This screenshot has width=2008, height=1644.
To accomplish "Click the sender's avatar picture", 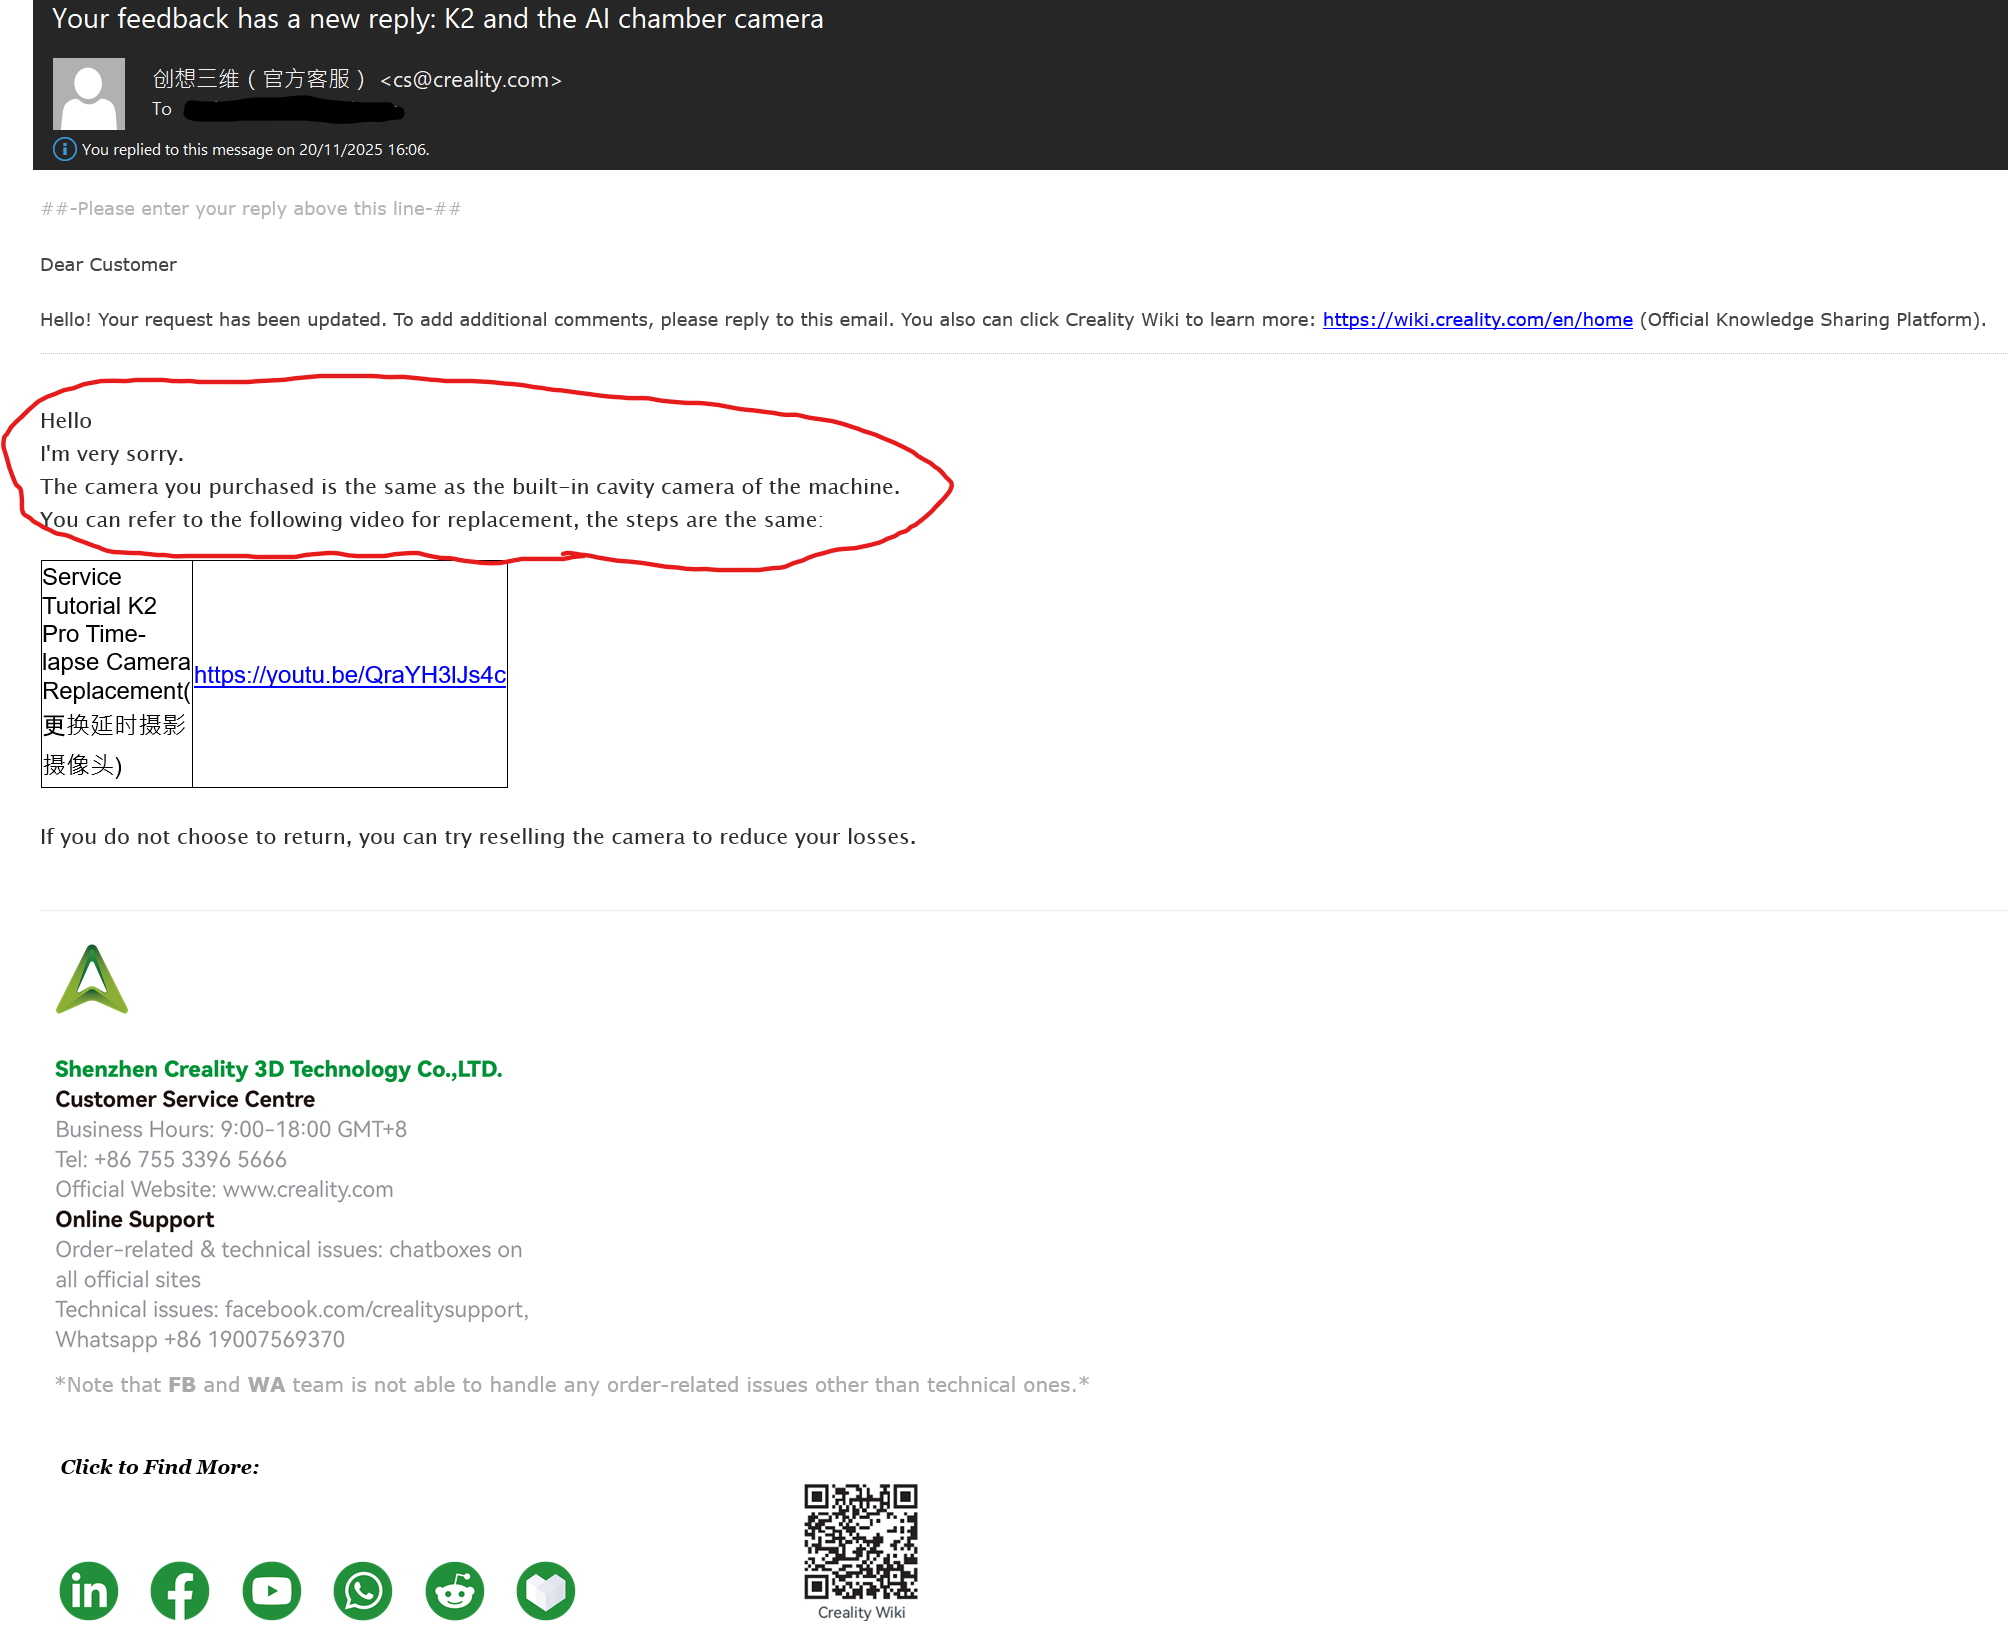I will [x=89, y=94].
